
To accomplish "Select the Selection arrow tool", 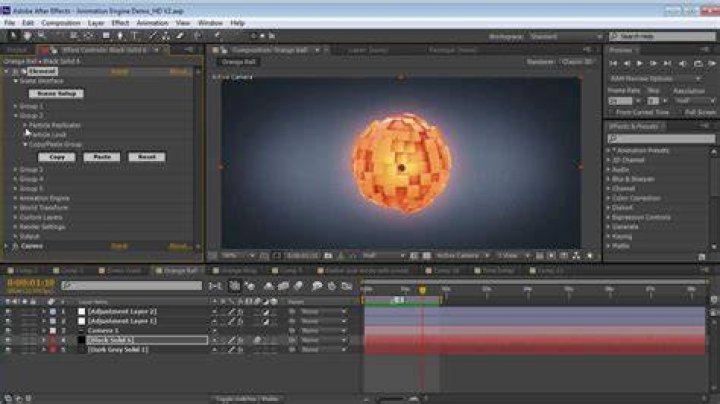I will (x=12, y=36).
